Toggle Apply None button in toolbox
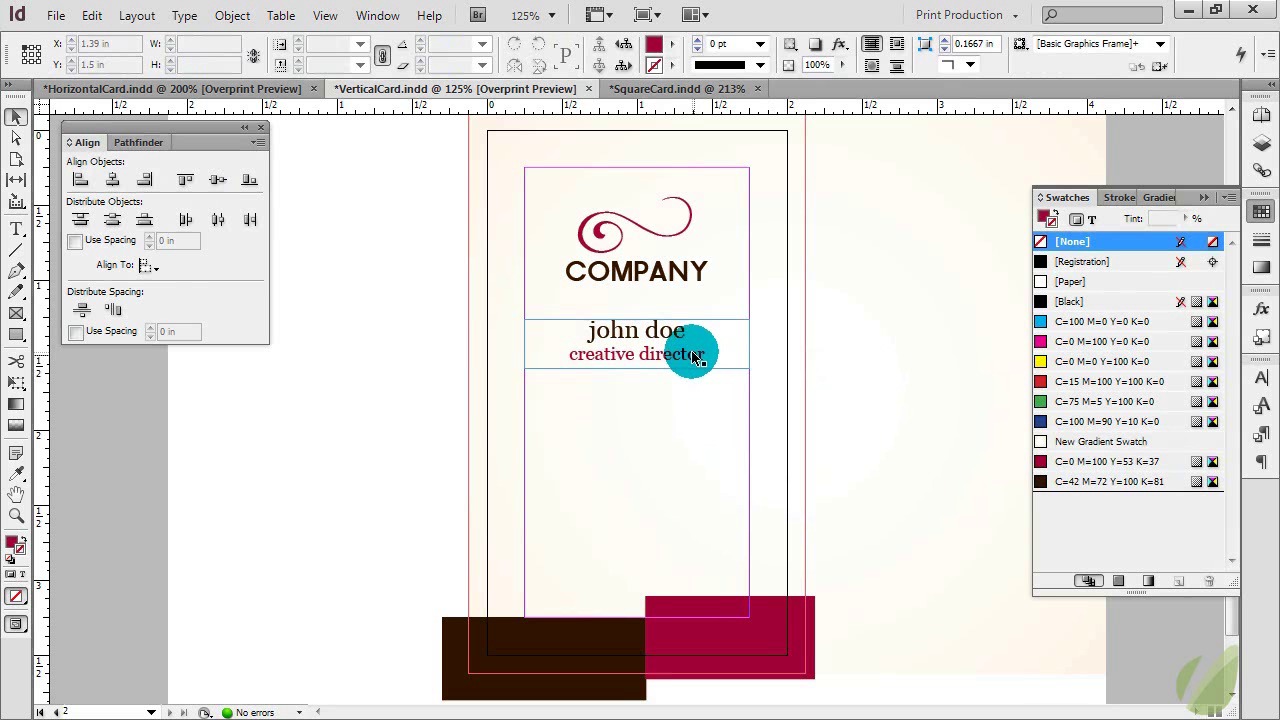1280x720 pixels. [x=16, y=597]
